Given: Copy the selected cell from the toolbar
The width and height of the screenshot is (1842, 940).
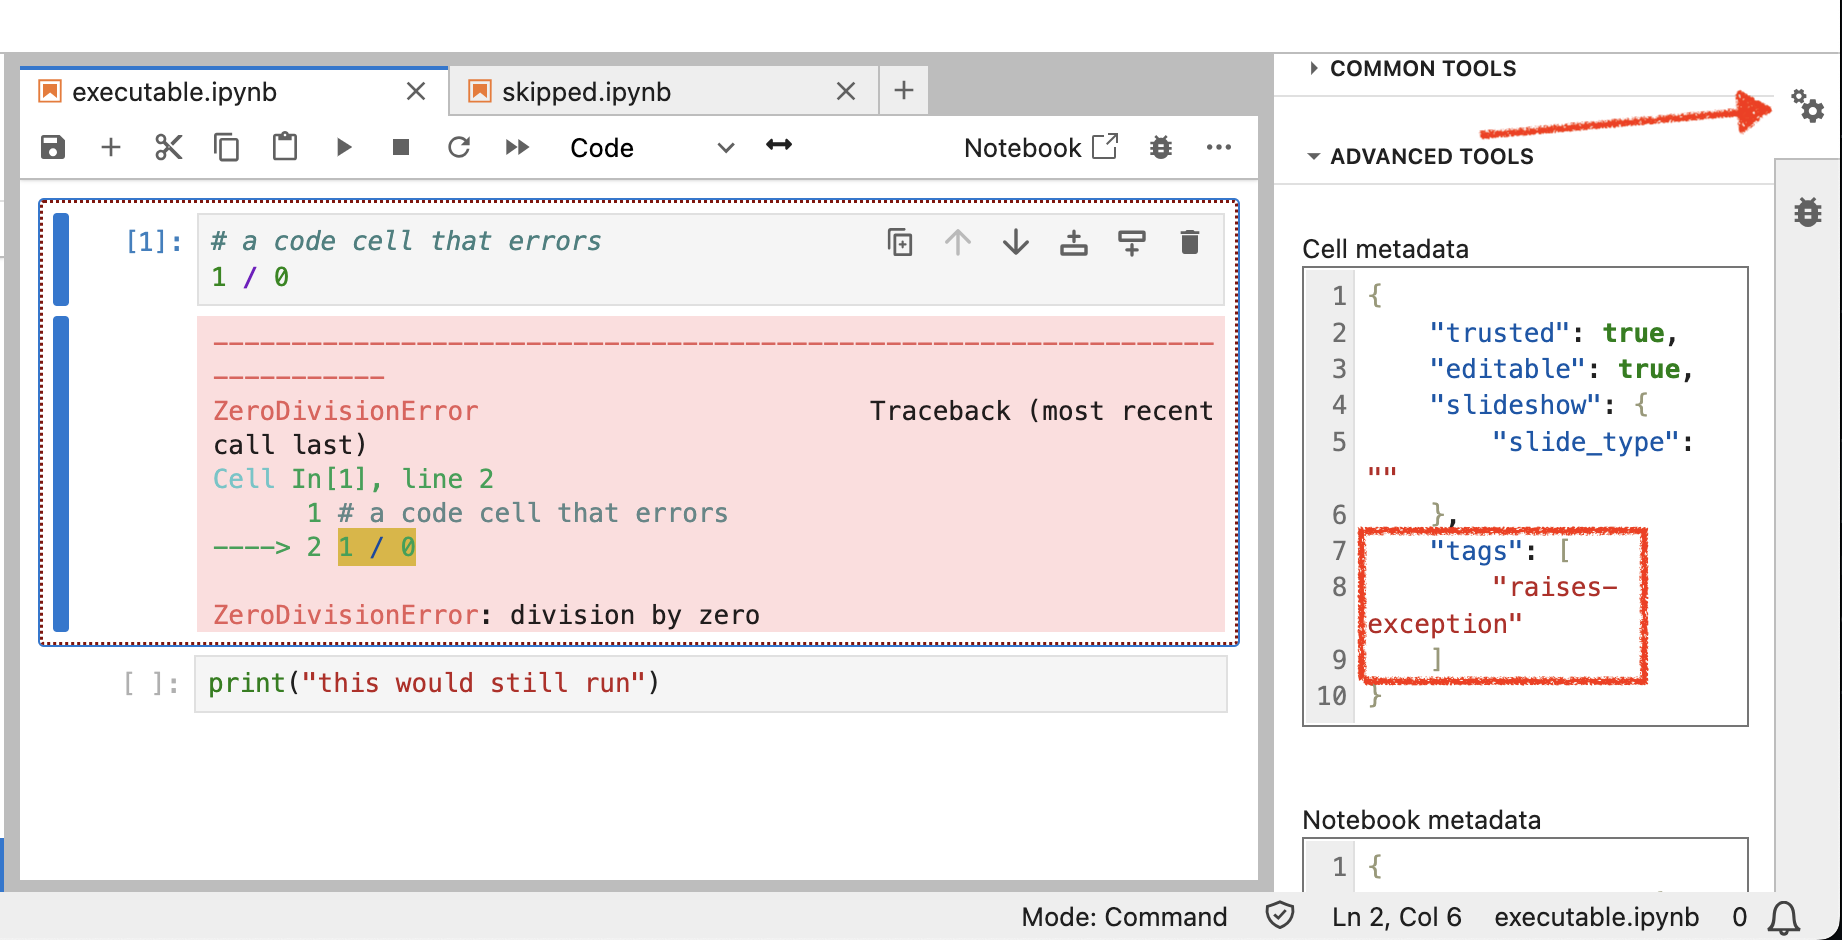Looking at the screenshot, I should click(x=226, y=148).
